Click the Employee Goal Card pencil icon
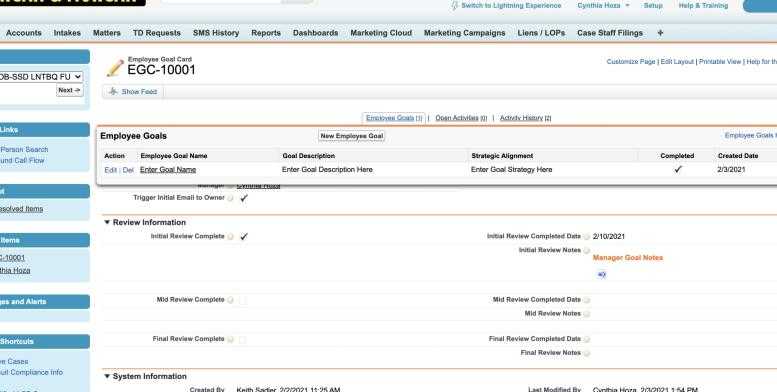Image resolution: width=777 pixels, height=392 pixels. [x=115, y=68]
